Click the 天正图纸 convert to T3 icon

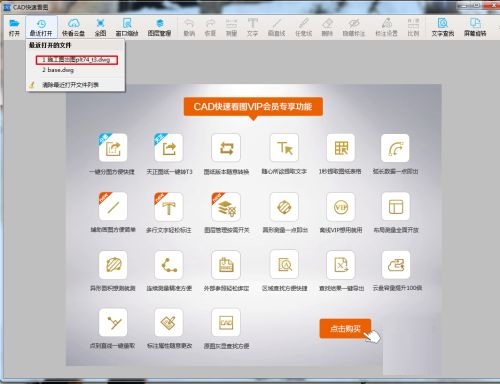[169, 148]
